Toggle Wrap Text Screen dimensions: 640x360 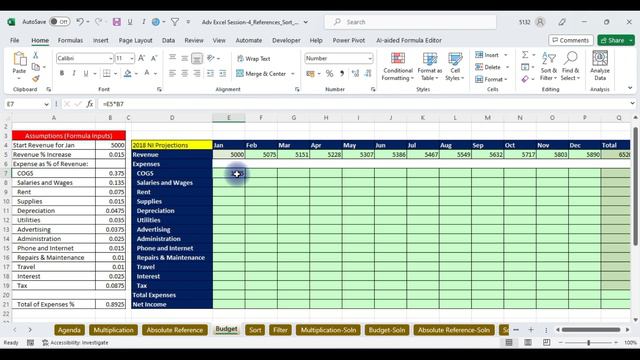[x=253, y=59]
